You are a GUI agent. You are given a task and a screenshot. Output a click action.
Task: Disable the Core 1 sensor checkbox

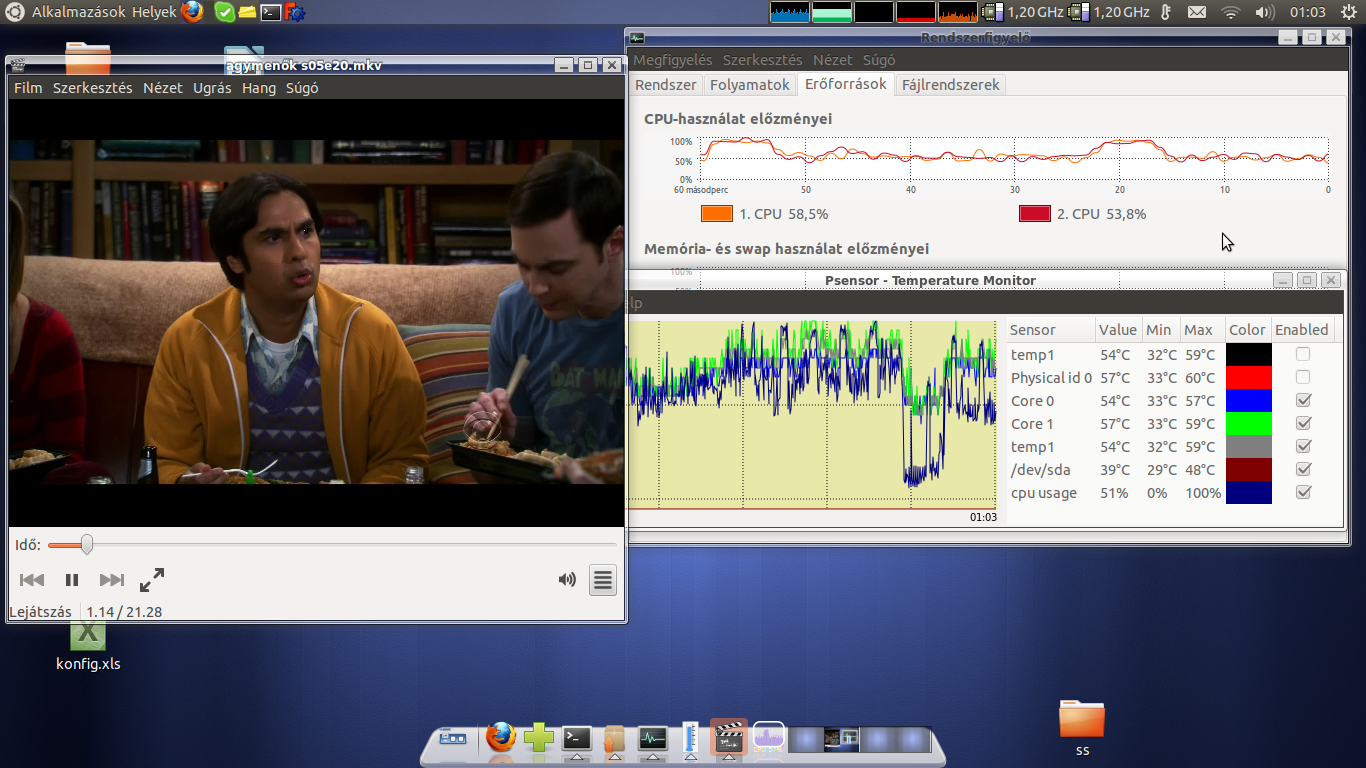click(1303, 423)
